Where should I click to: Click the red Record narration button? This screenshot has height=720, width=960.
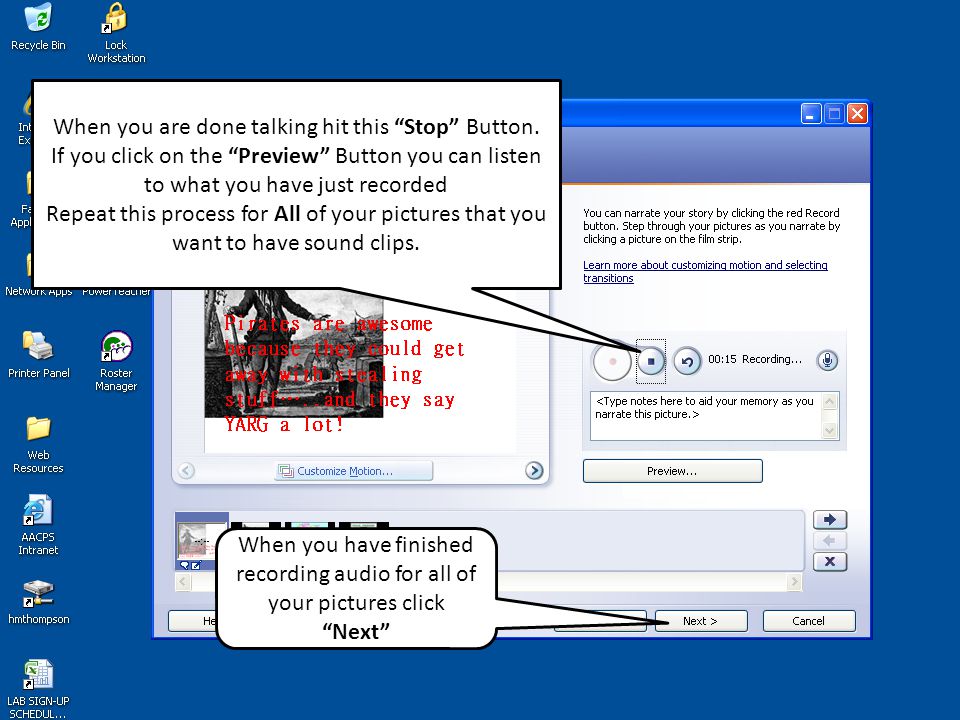612,361
